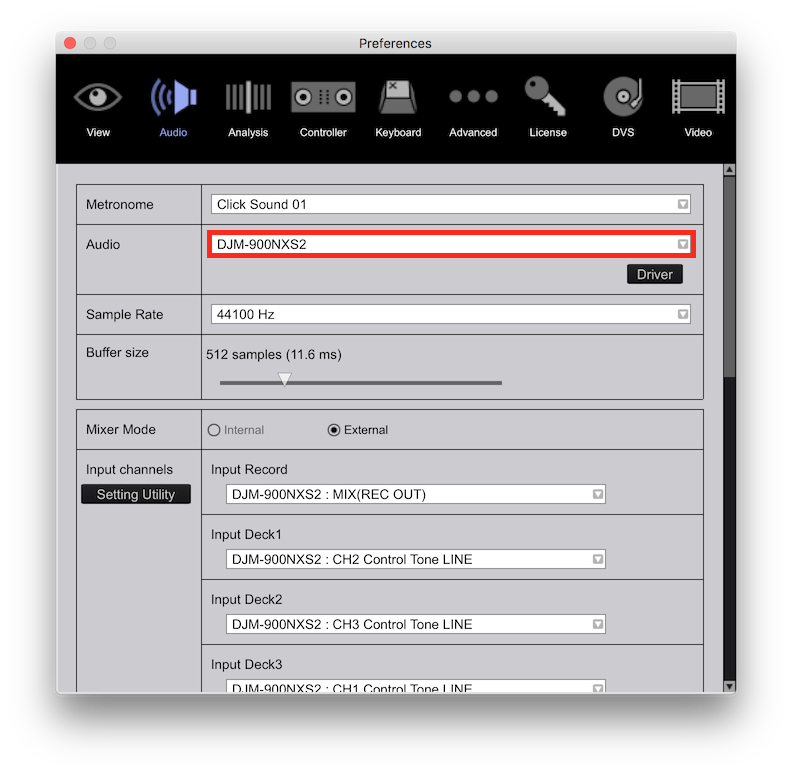This screenshot has height=774, width=792.
Task: Click the Input Deck1 heading
Action: coord(246,535)
